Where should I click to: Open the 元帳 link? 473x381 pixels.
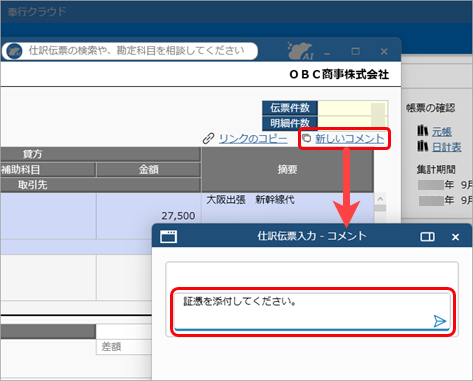pos(442,131)
